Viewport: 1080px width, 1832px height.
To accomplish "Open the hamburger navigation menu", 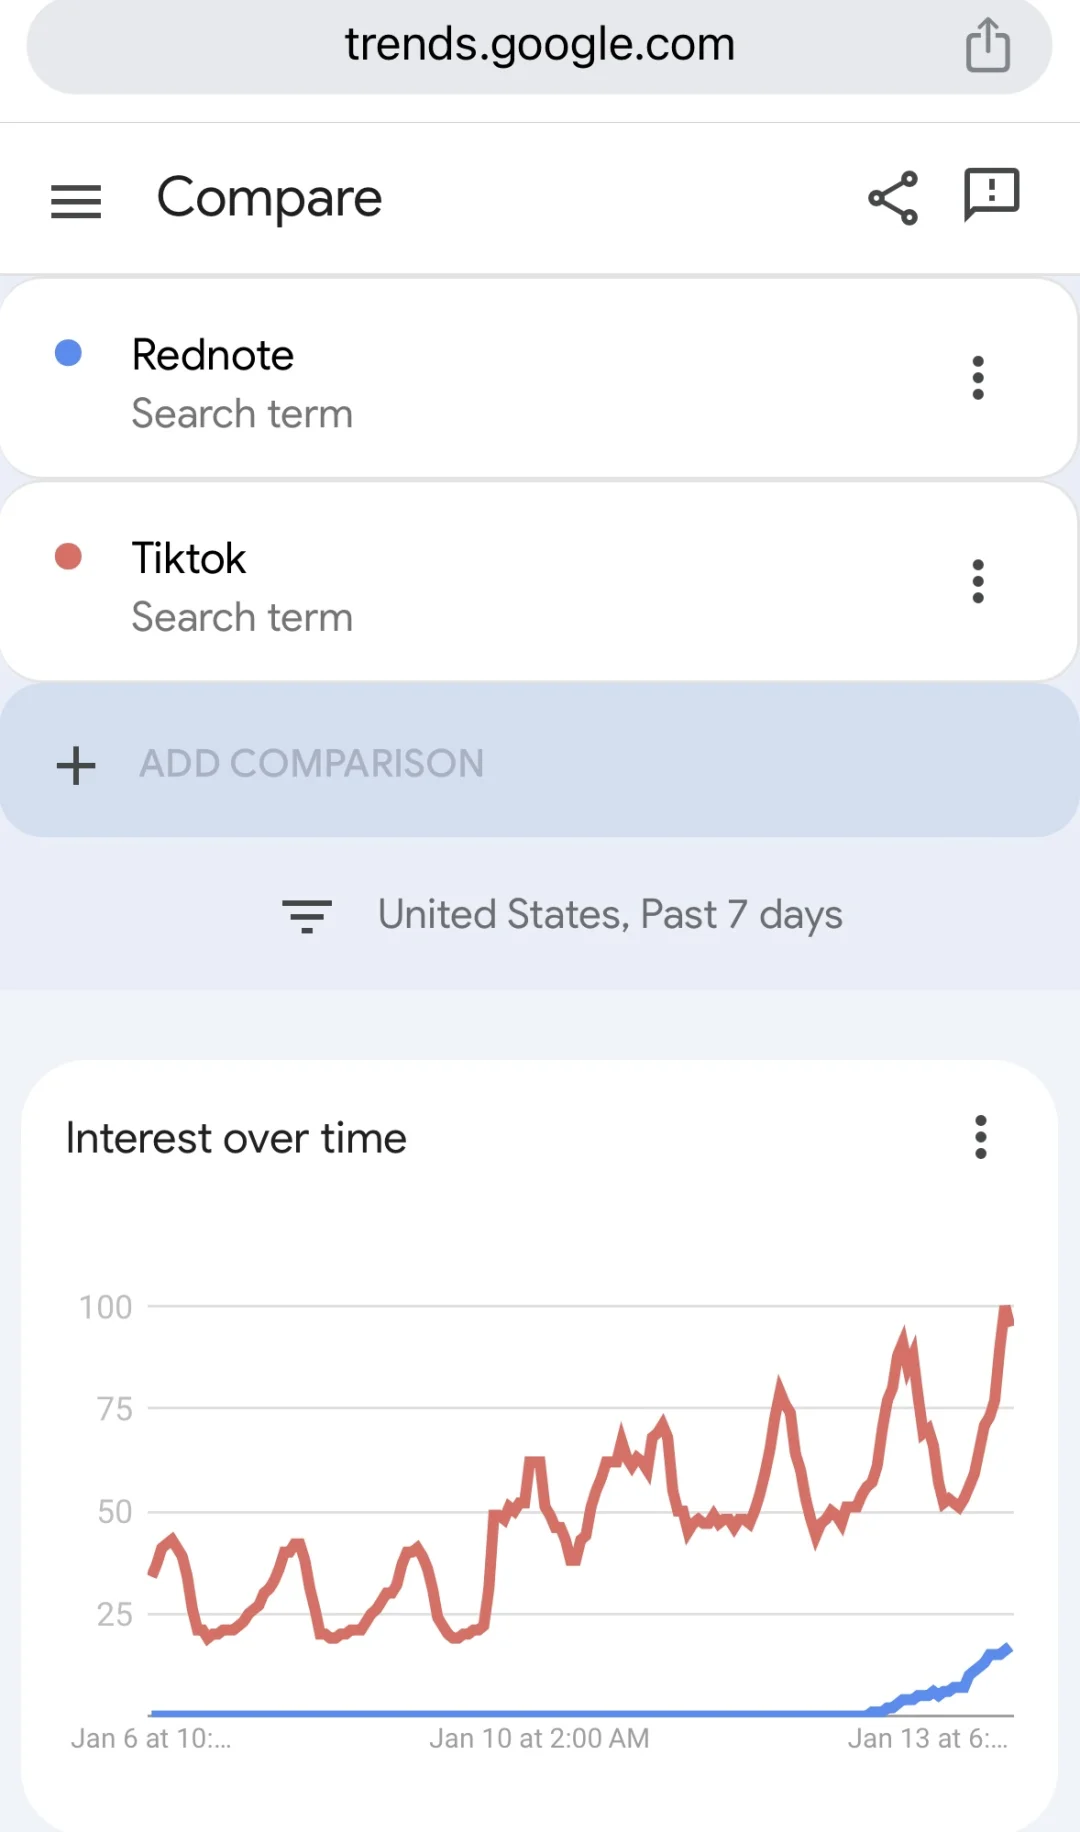I will (x=76, y=201).
